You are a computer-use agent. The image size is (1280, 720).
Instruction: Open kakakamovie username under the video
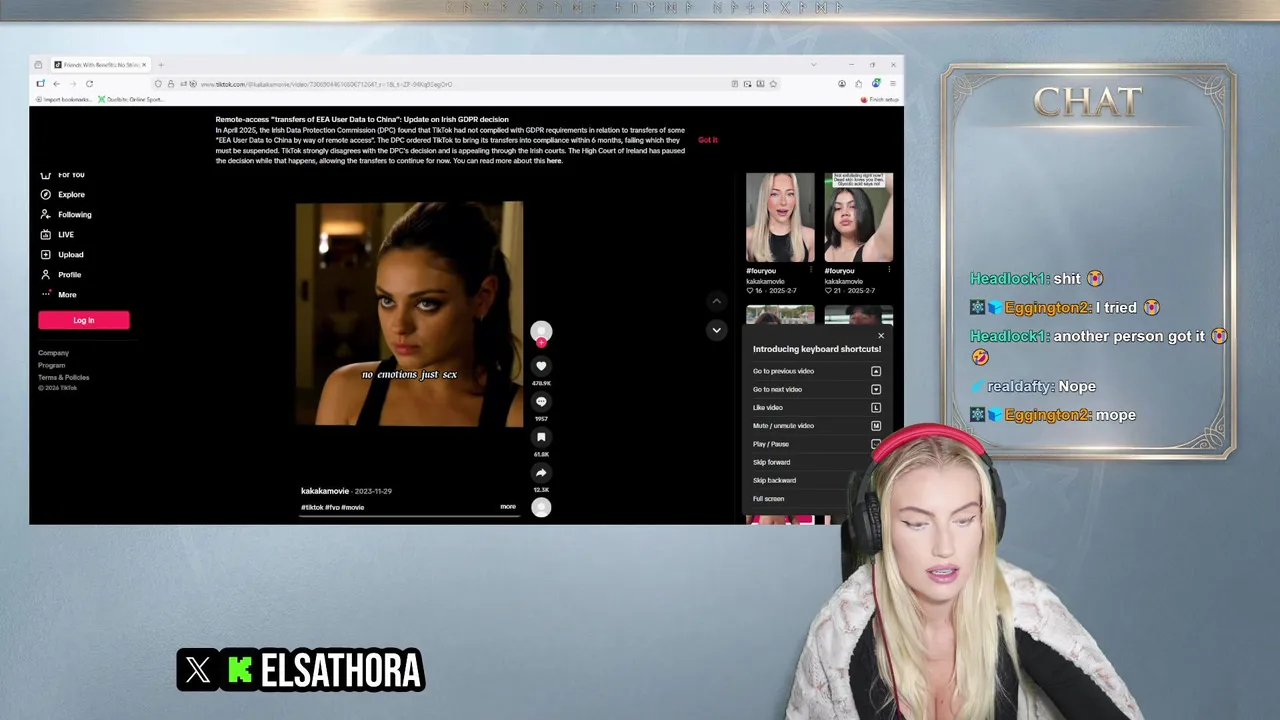[x=325, y=491]
